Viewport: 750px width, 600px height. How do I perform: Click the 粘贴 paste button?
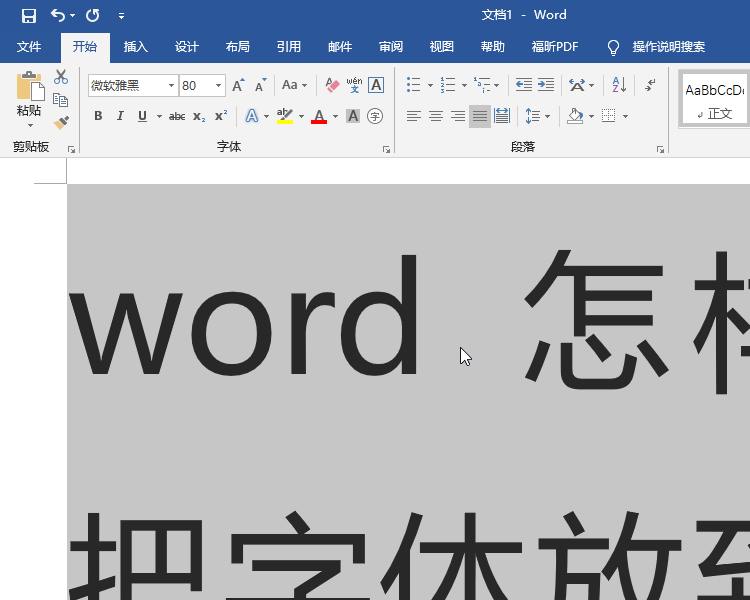click(29, 94)
